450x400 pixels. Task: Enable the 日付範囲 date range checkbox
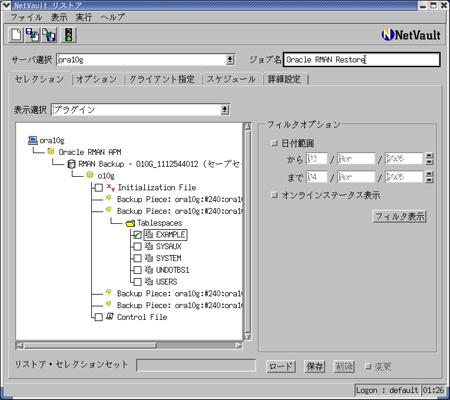[274, 143]
